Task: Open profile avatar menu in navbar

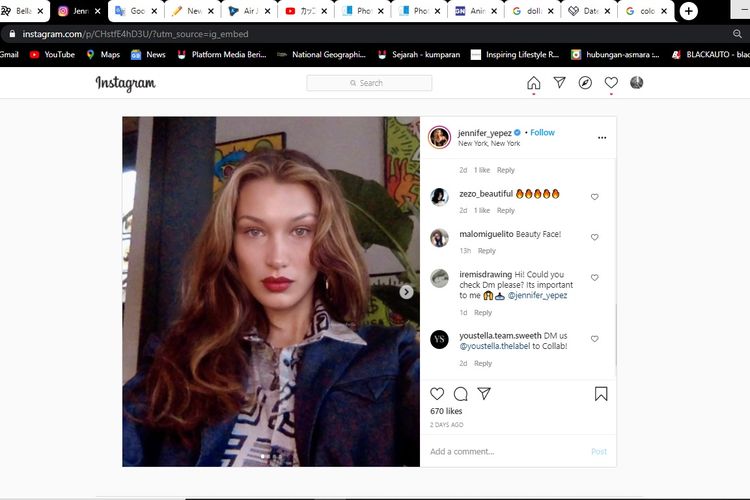Action: click(637, 83)
